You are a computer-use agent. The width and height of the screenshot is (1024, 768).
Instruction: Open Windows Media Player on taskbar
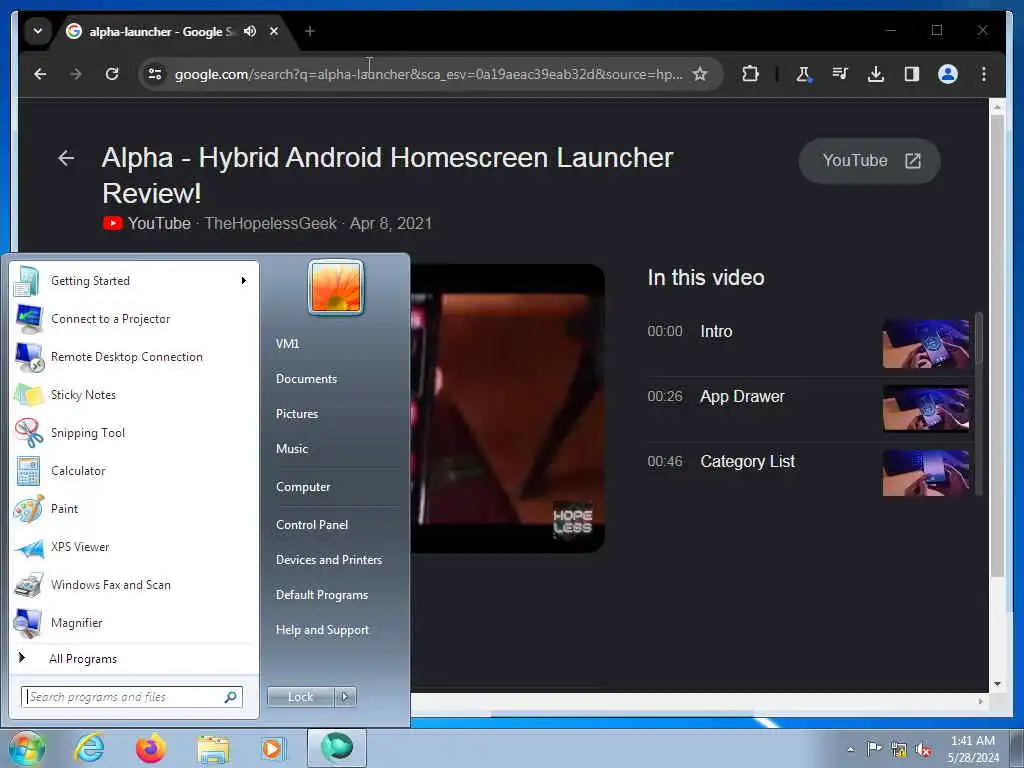point(274,748)
